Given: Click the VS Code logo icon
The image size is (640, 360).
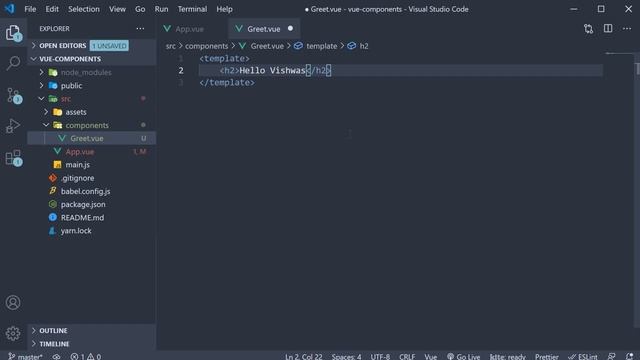Looking at the screenshot, I should coord(9,9).
